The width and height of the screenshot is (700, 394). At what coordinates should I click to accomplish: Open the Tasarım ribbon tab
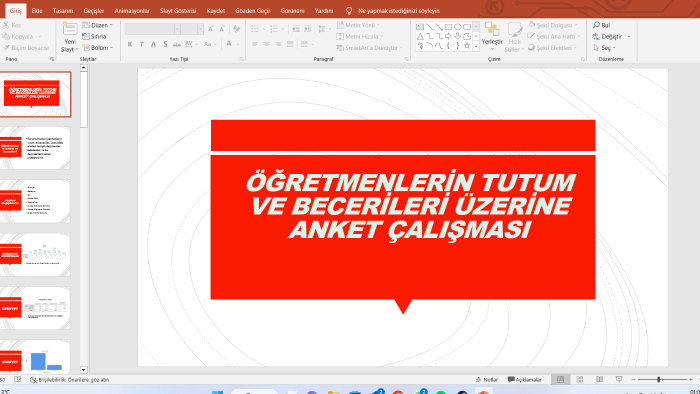[63, 11]
